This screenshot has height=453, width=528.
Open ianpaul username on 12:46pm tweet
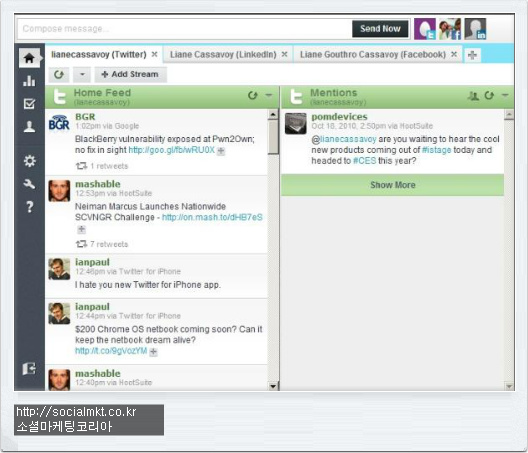pyautogui.click(x=92, y=262)
